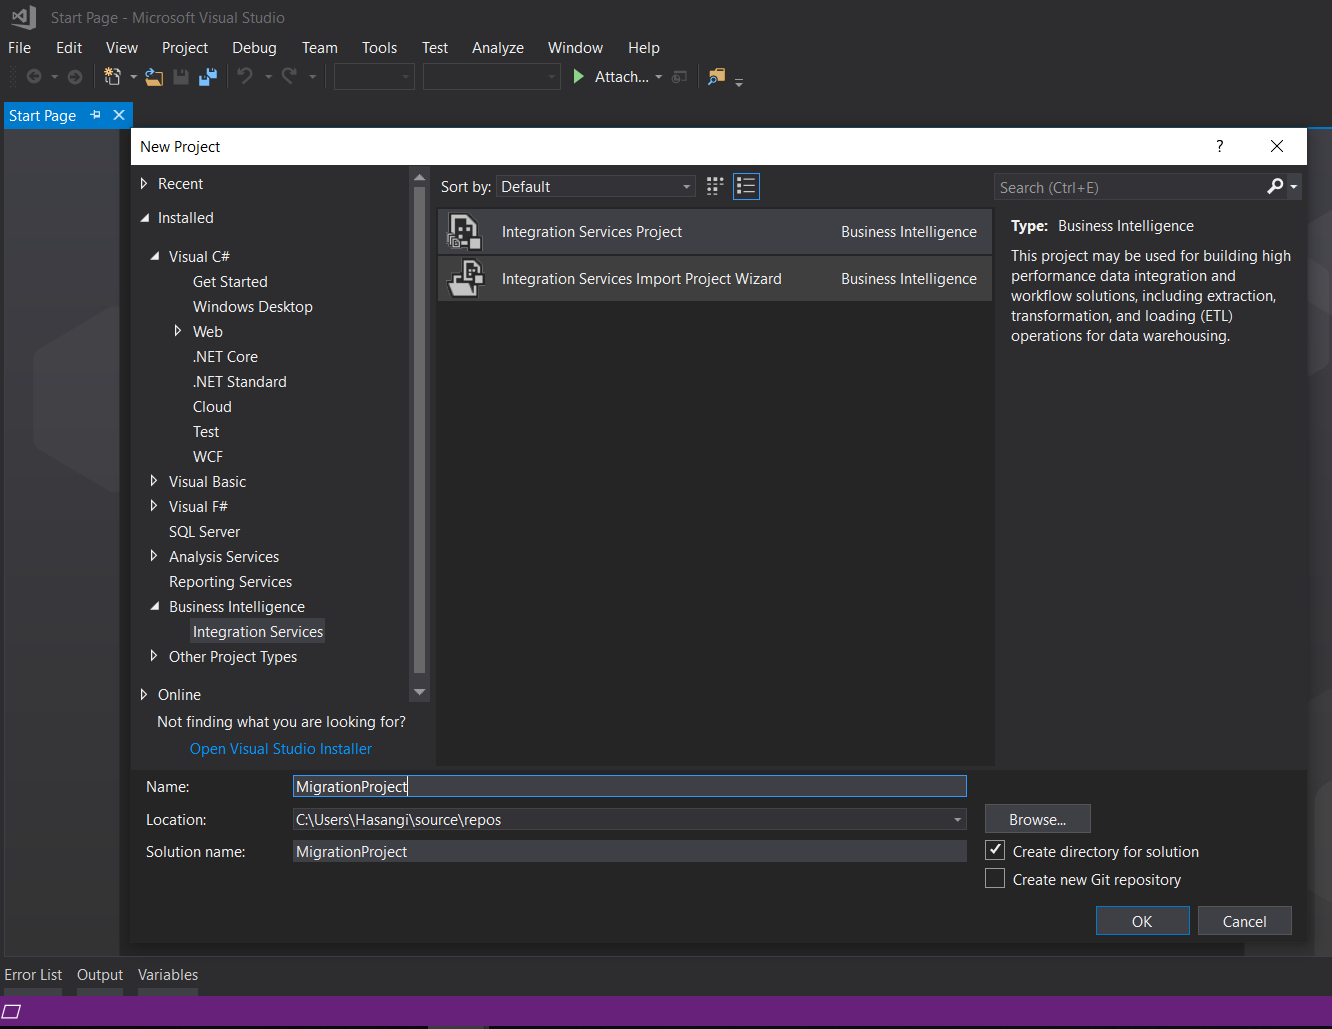
Task: Click the Import Project Wizard icon
Action: pyautogui.click(x=465, y=278)
